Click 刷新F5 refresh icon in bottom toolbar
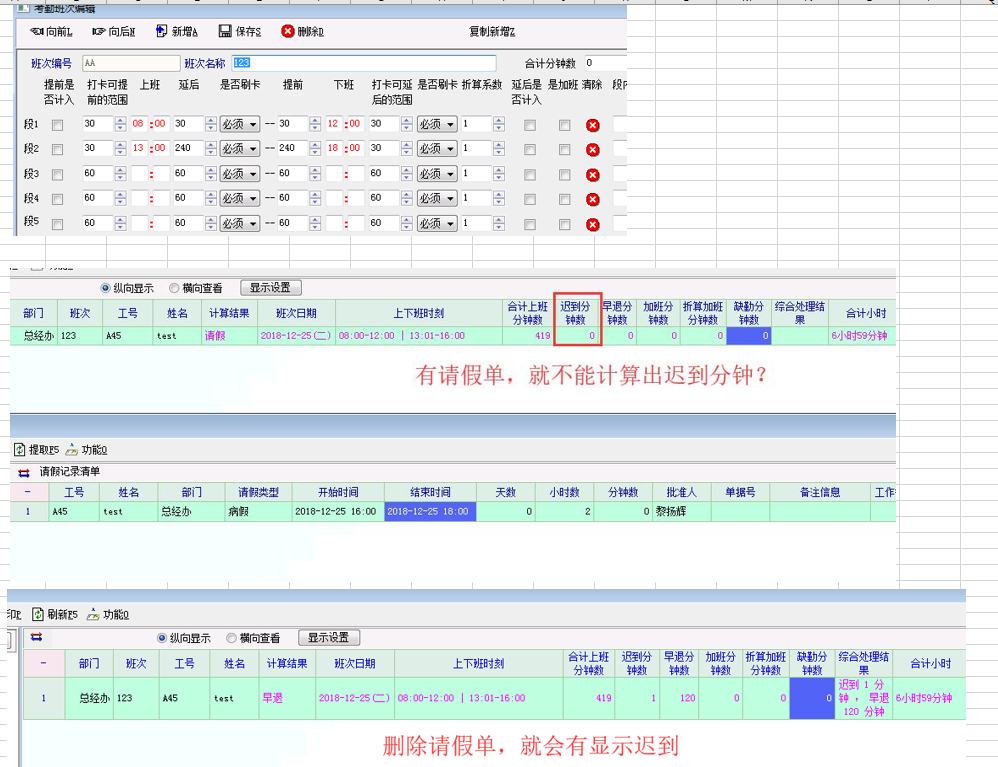The width and height of the screenshot is (998, 767). (x=39, y=614)
